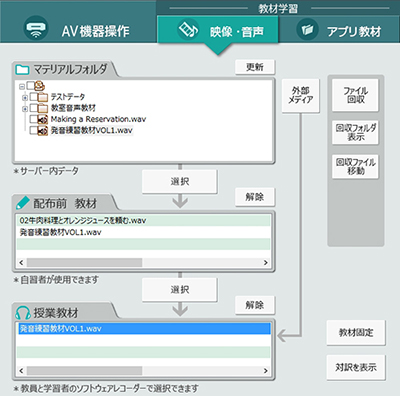This screenshot has width=400, height=396.
Task: Click the AV equipment wireless device icon
Action: [36, 28]
